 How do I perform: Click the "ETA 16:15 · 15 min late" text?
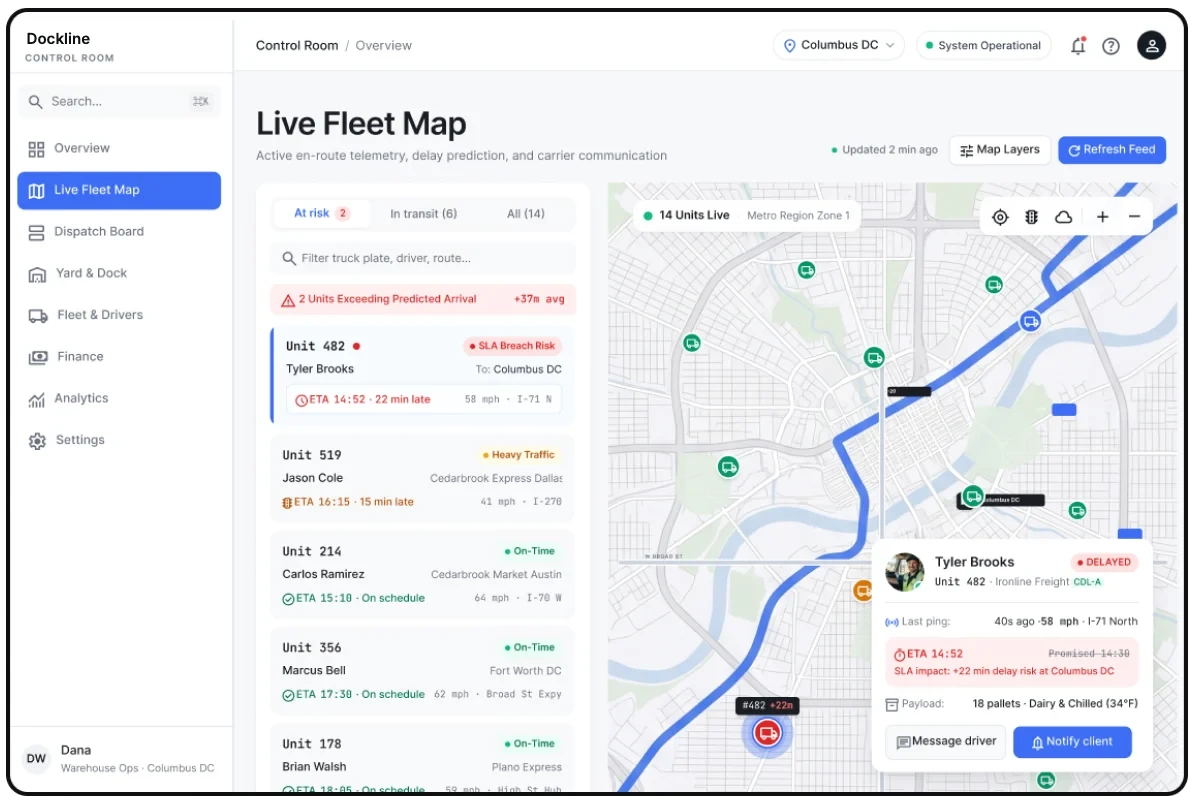pos(354,502)
